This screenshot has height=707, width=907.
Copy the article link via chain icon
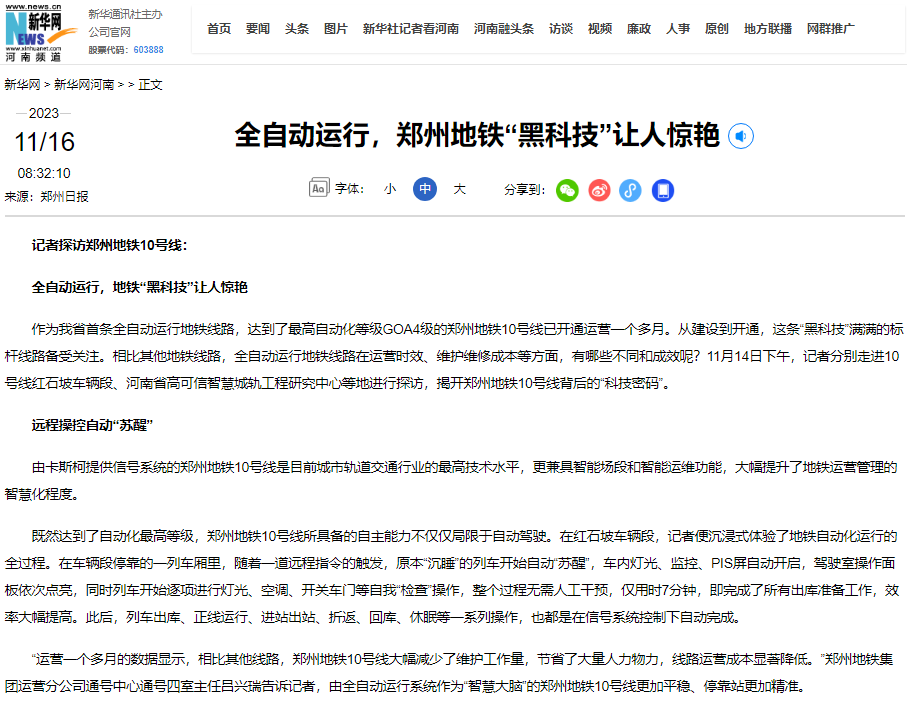coord(631,190)
